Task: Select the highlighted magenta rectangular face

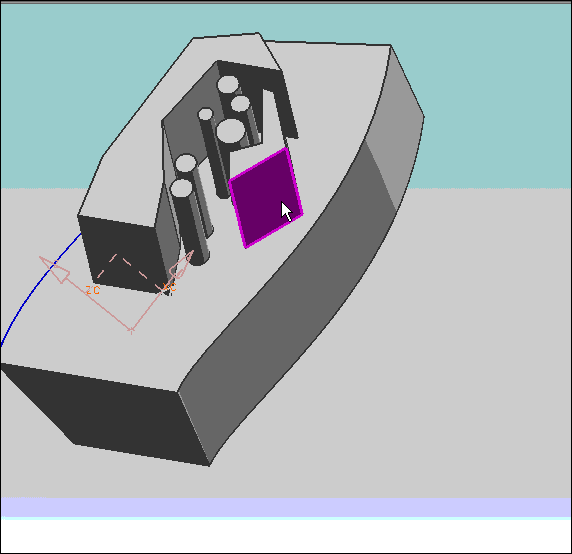Action: 266,198
